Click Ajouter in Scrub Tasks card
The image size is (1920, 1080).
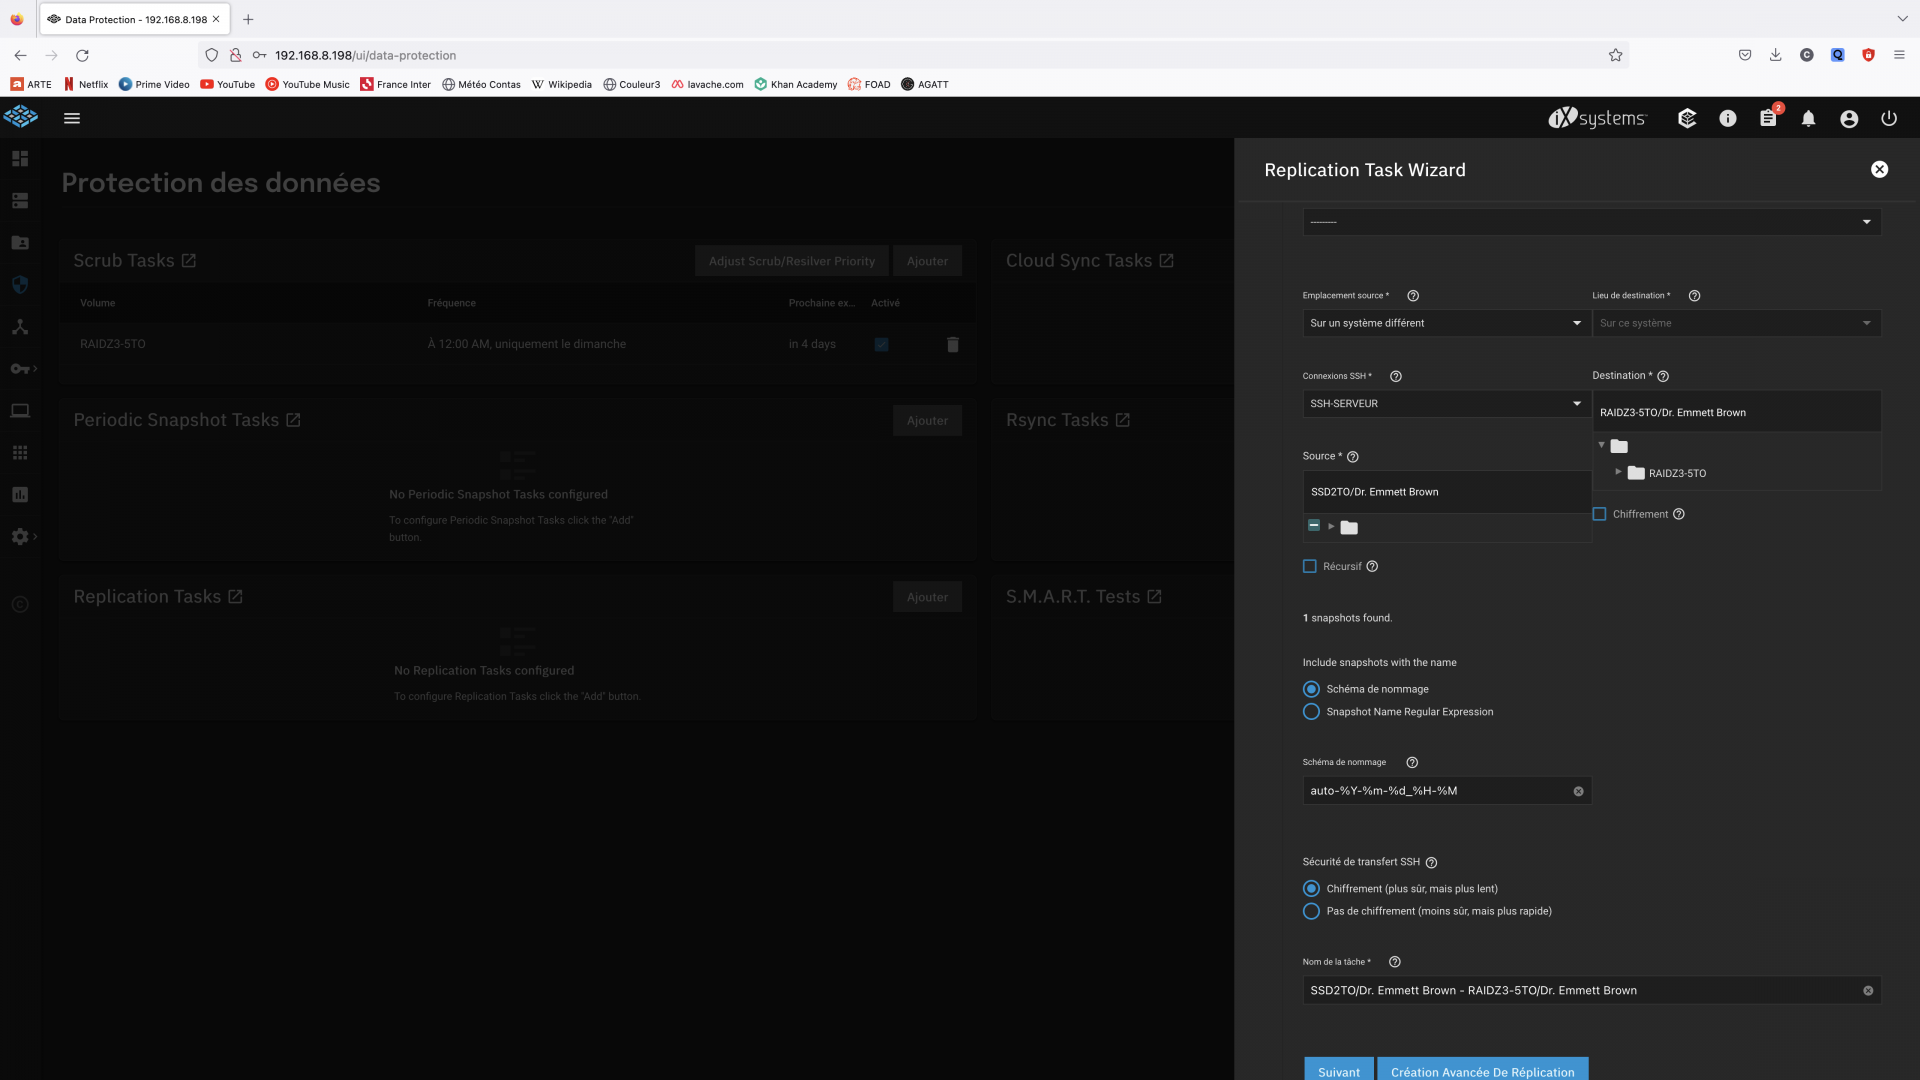(927, 261)
